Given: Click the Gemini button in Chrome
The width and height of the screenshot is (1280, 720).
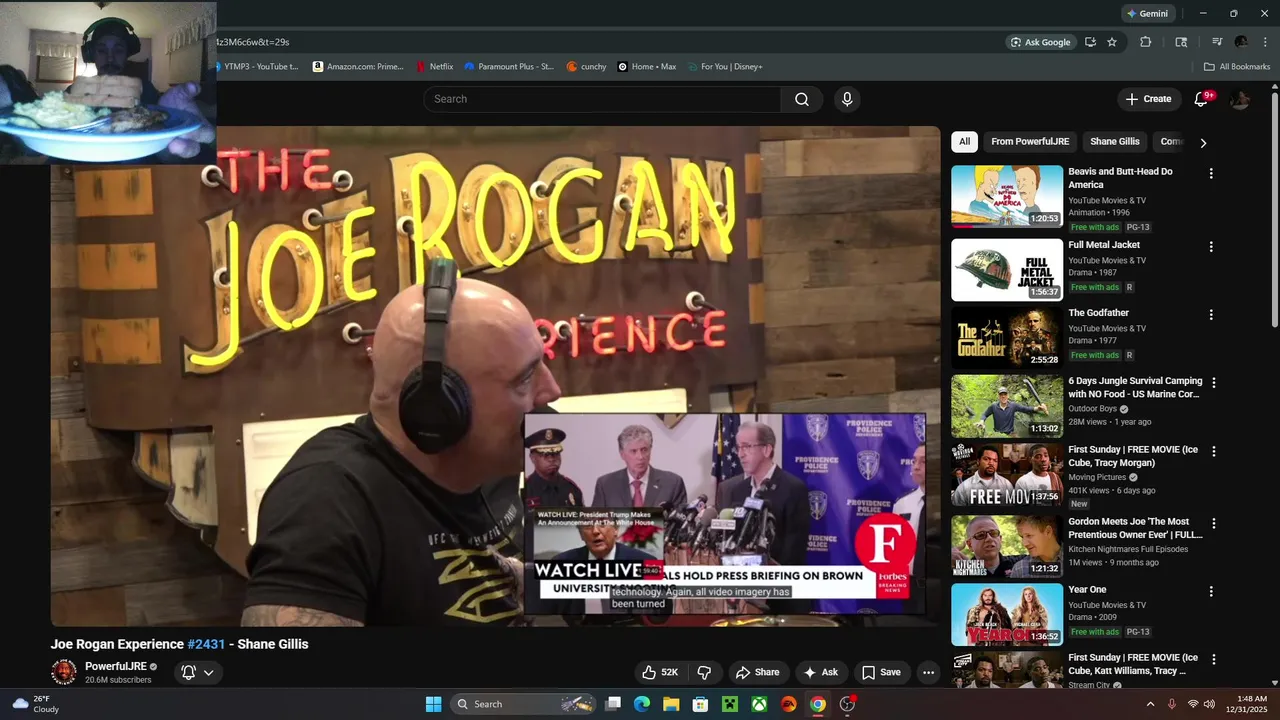Looking at the screenshot, I should click(1147, 14).
